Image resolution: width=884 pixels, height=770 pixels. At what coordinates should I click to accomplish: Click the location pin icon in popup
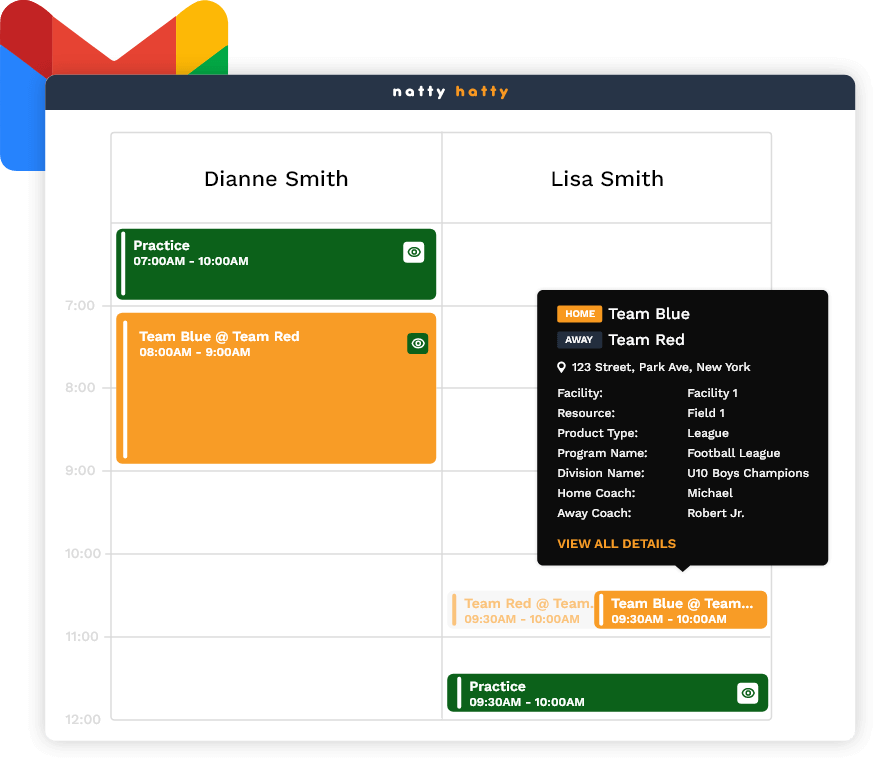562,367
